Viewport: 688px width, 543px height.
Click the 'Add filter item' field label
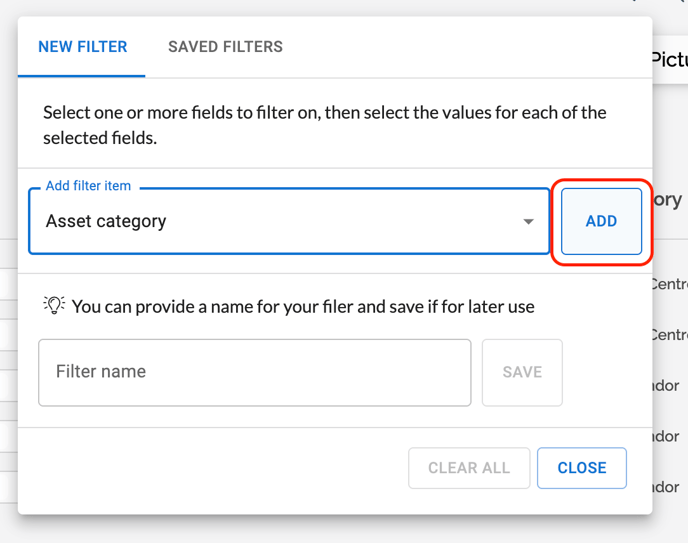(88, 186)
